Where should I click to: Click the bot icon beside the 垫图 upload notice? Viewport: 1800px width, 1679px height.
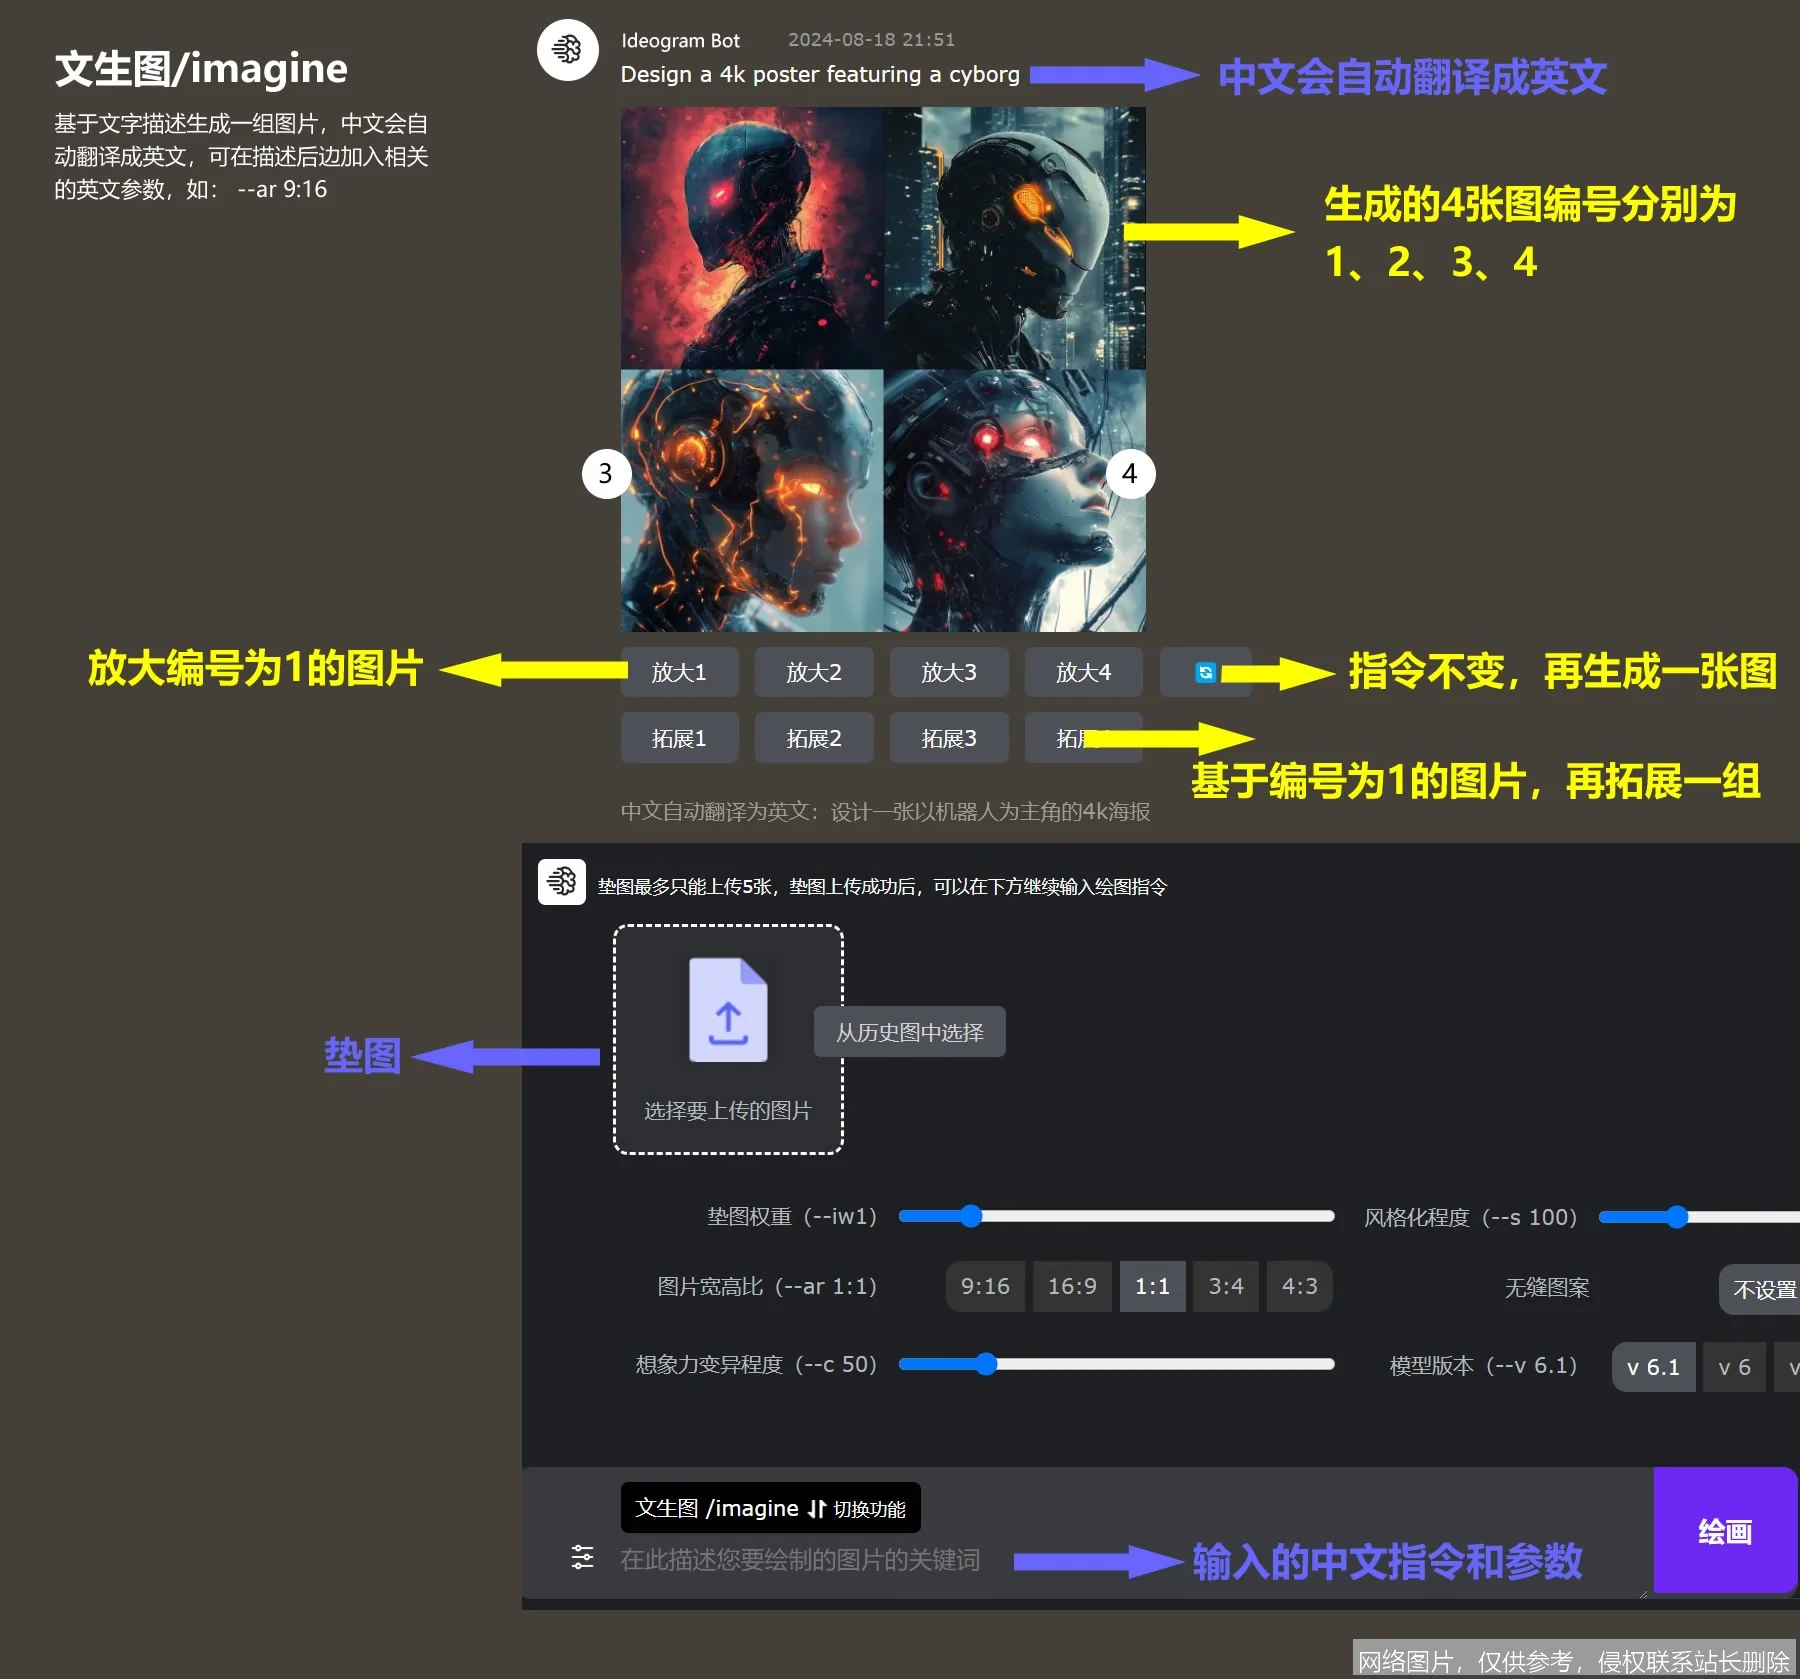tap(562, 881)
